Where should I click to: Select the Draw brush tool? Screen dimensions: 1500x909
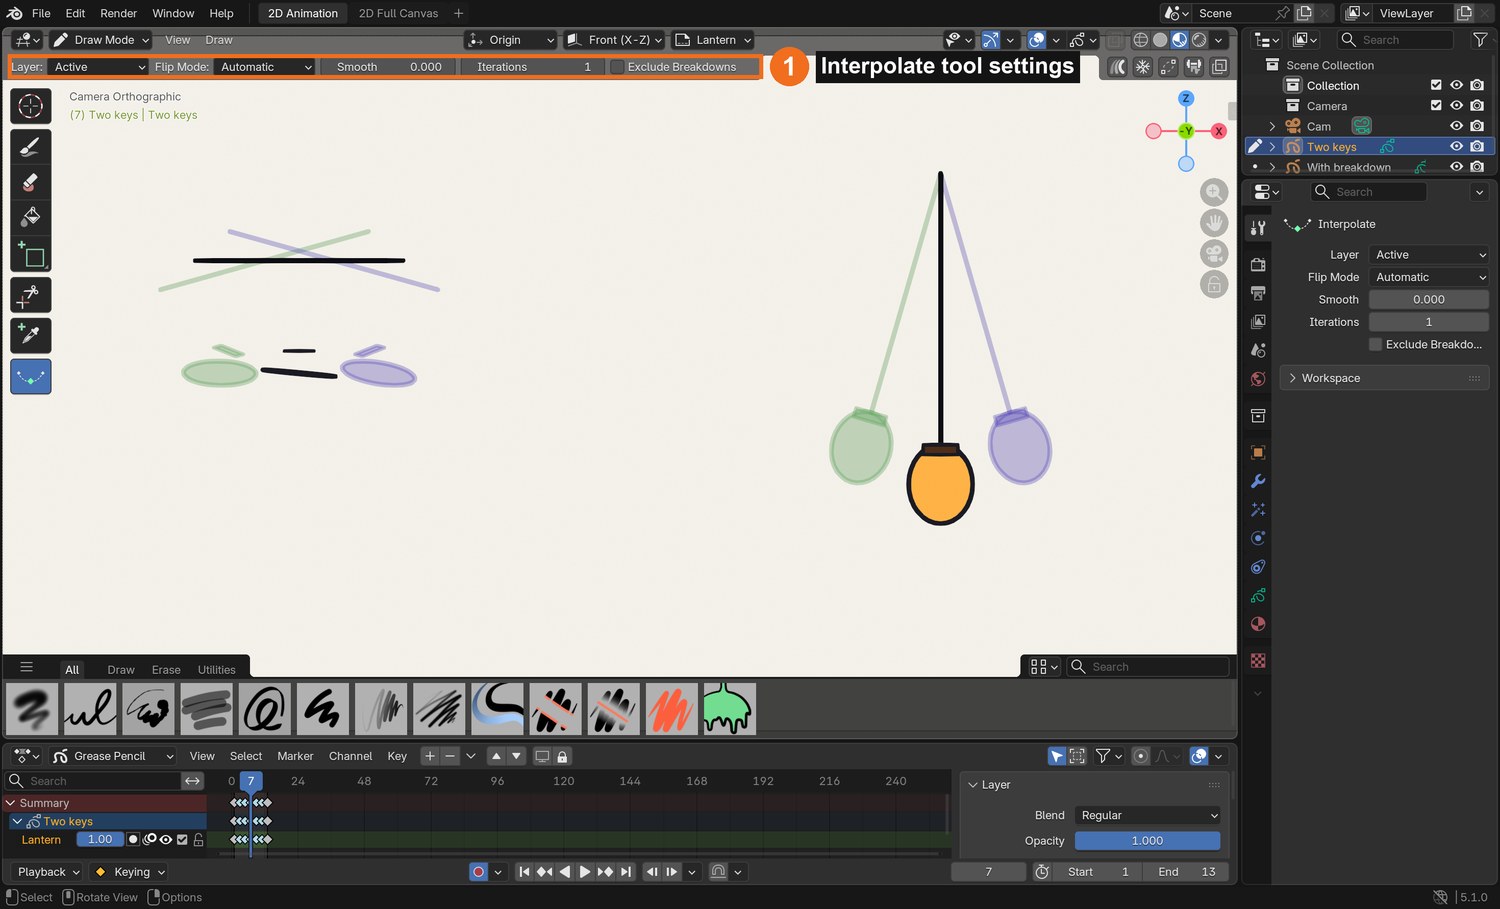(x=30, y=146)
